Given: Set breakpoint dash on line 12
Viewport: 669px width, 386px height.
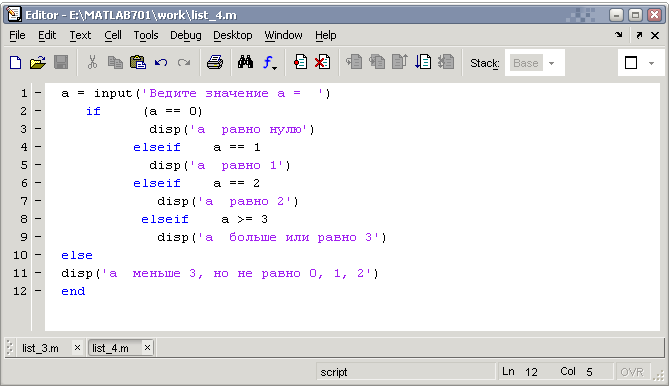Looking at the screenshot, I should click(38, 290).
